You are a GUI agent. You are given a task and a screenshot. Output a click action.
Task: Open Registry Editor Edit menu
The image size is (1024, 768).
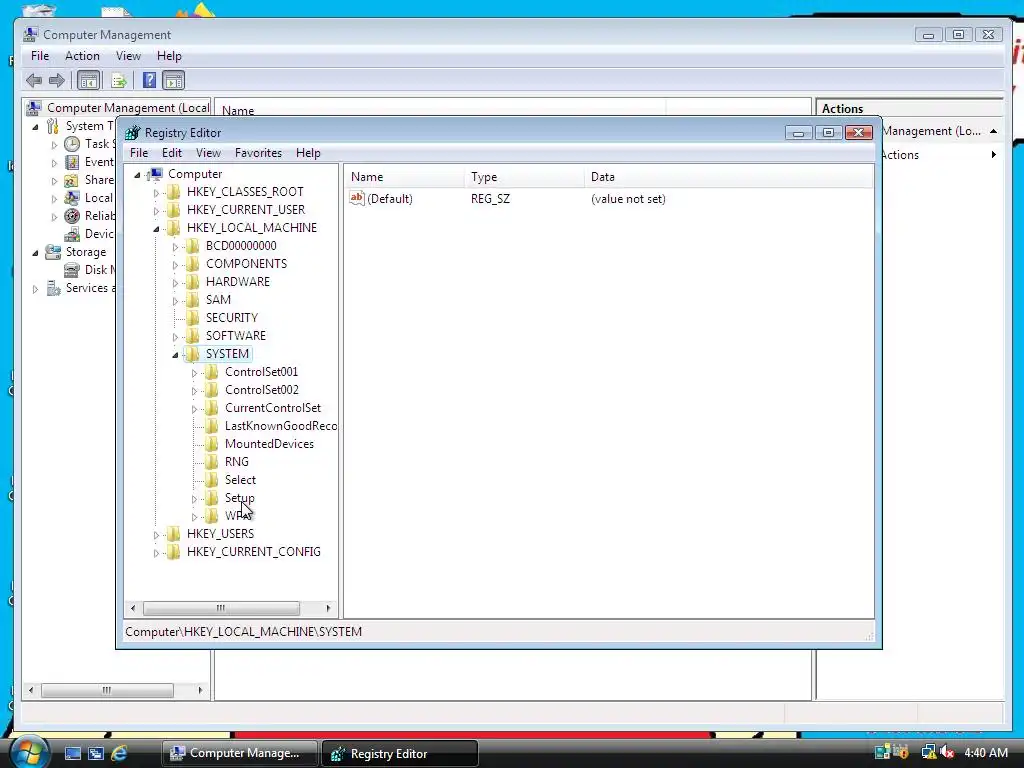[x=172, y=153]
